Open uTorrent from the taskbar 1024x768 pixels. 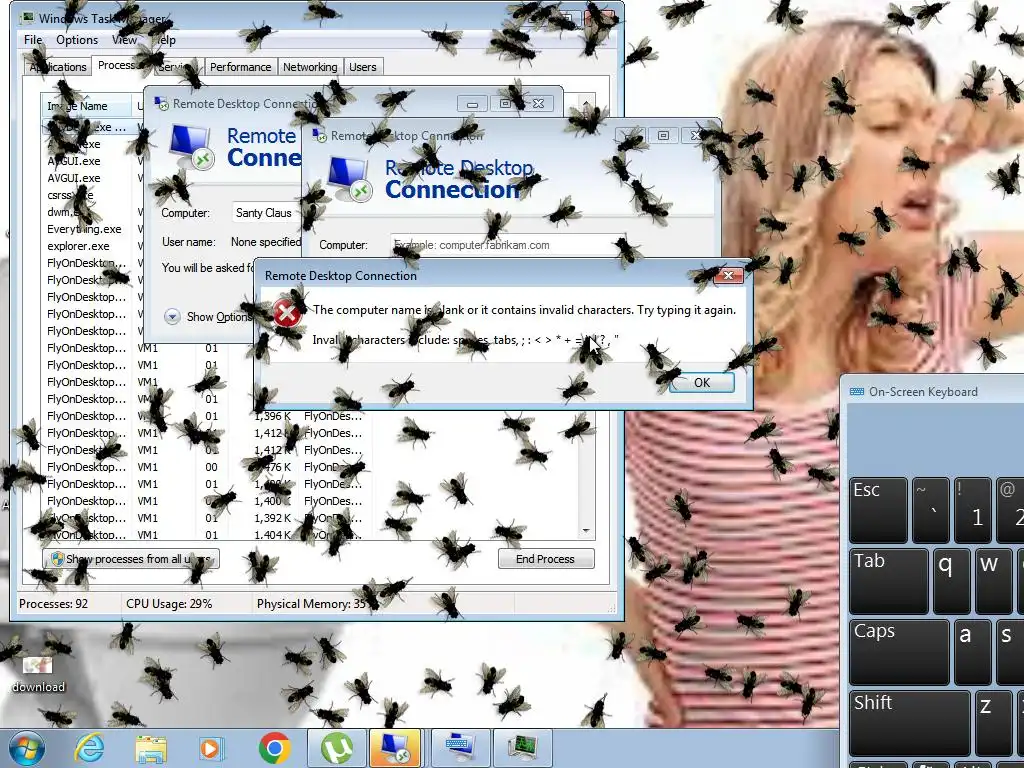(x=336, y=748)
